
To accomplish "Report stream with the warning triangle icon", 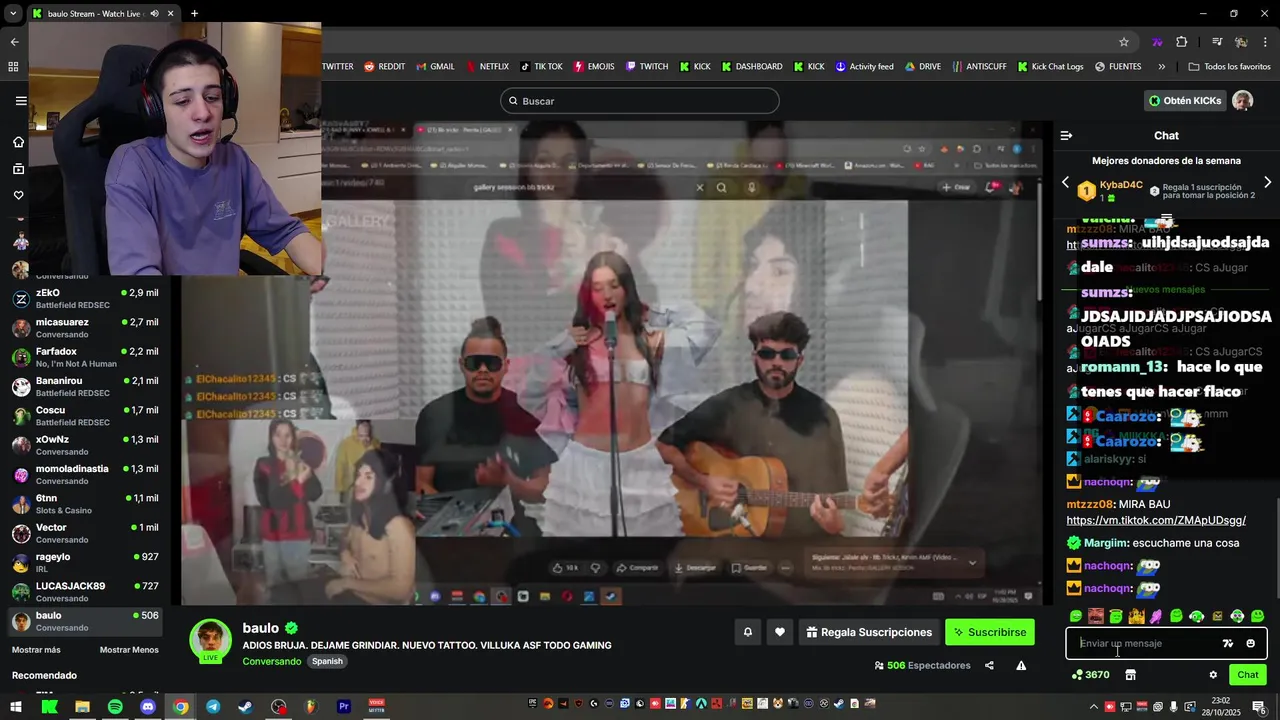I will tap(1021, 665).
